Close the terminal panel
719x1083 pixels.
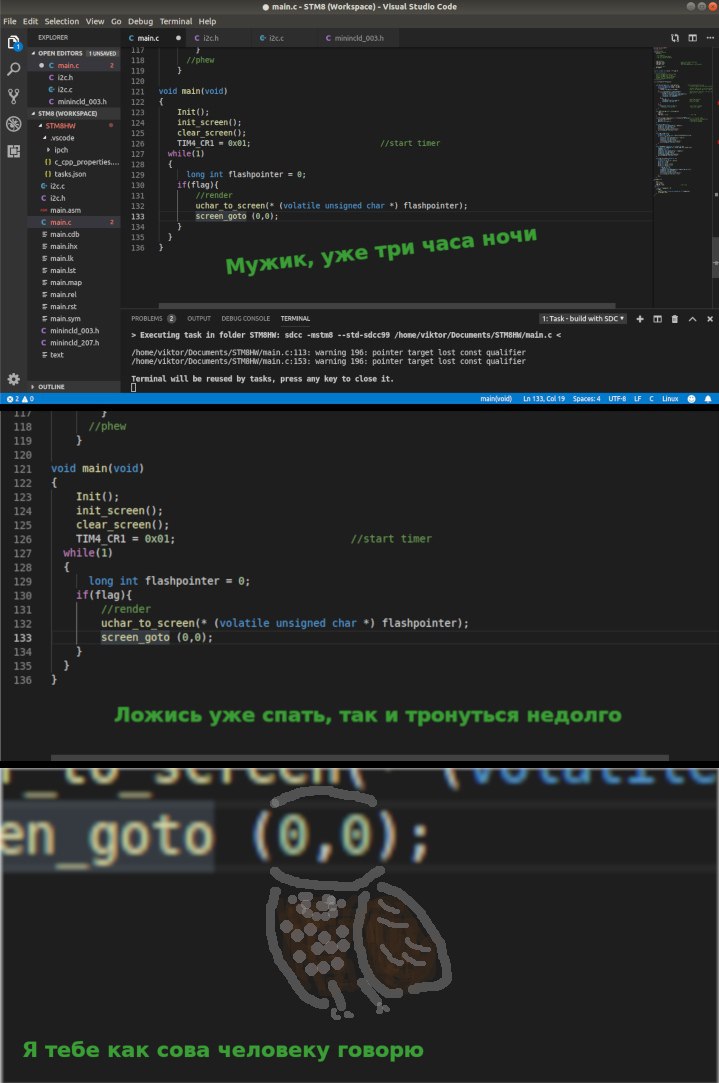click(710, 319)
